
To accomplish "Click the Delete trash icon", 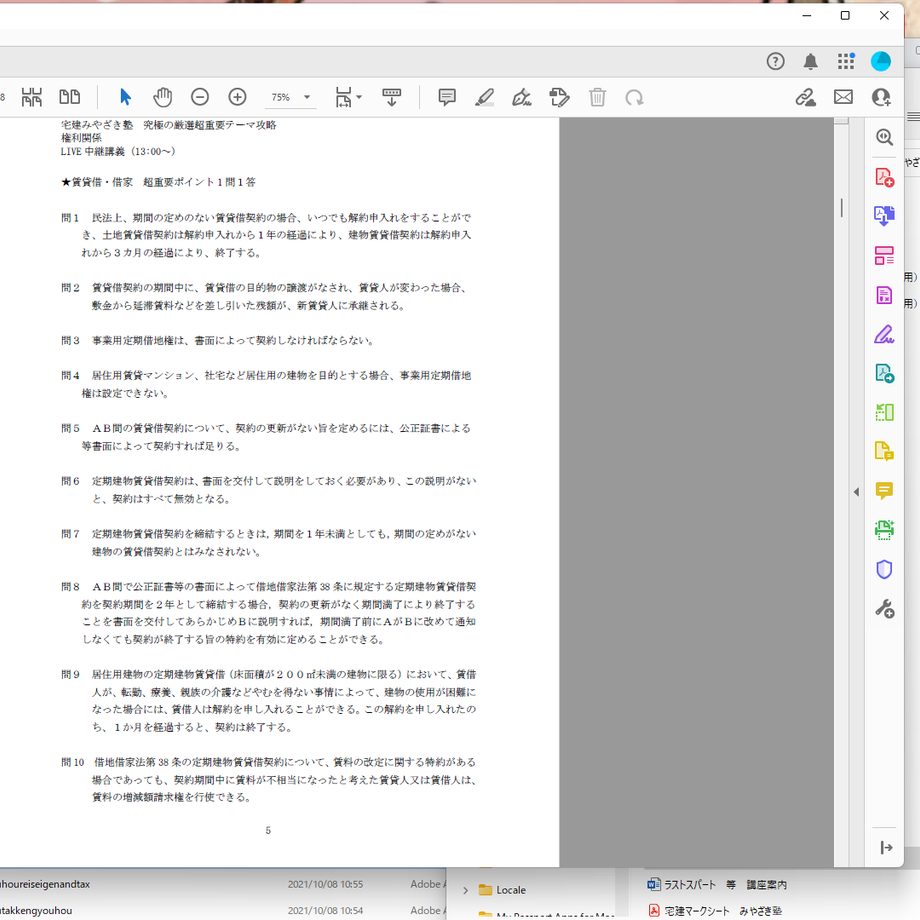I will (x=597, y=97).
